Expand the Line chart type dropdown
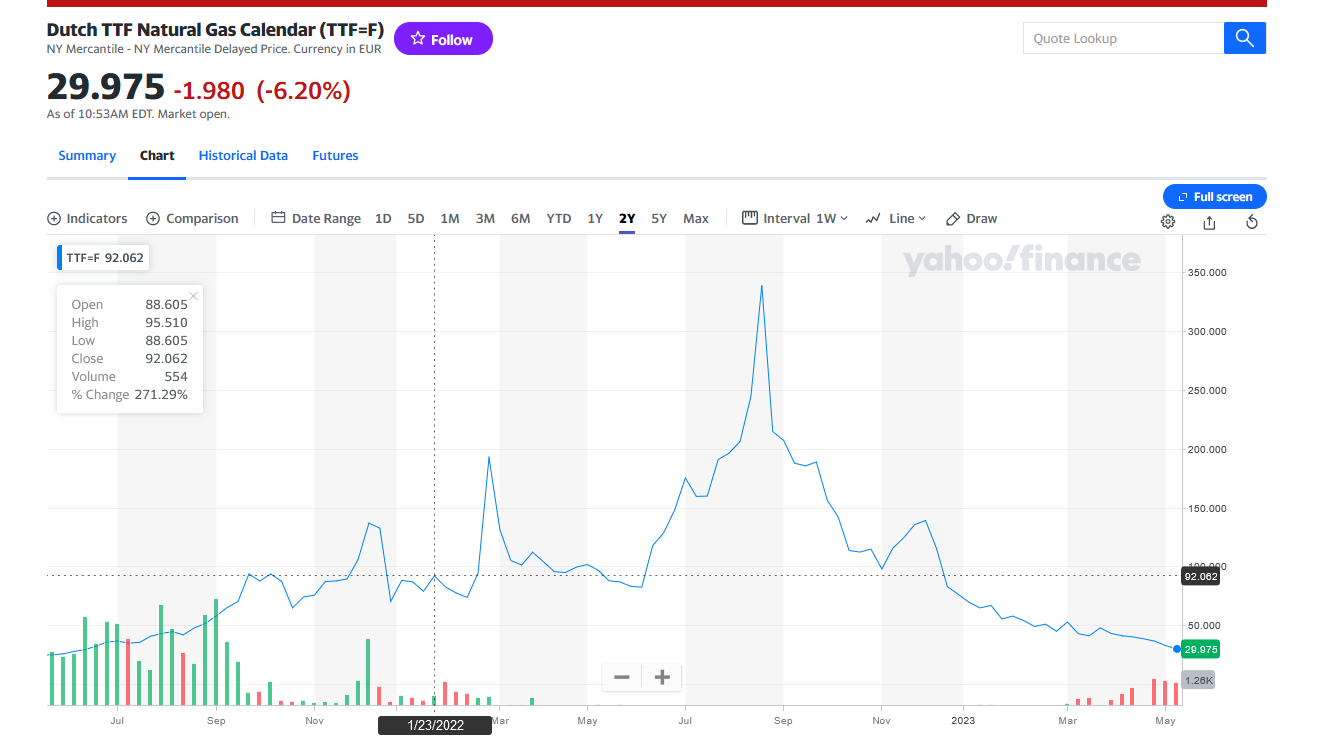Viewport: 1323px width, 739px height. pos(895,218)
